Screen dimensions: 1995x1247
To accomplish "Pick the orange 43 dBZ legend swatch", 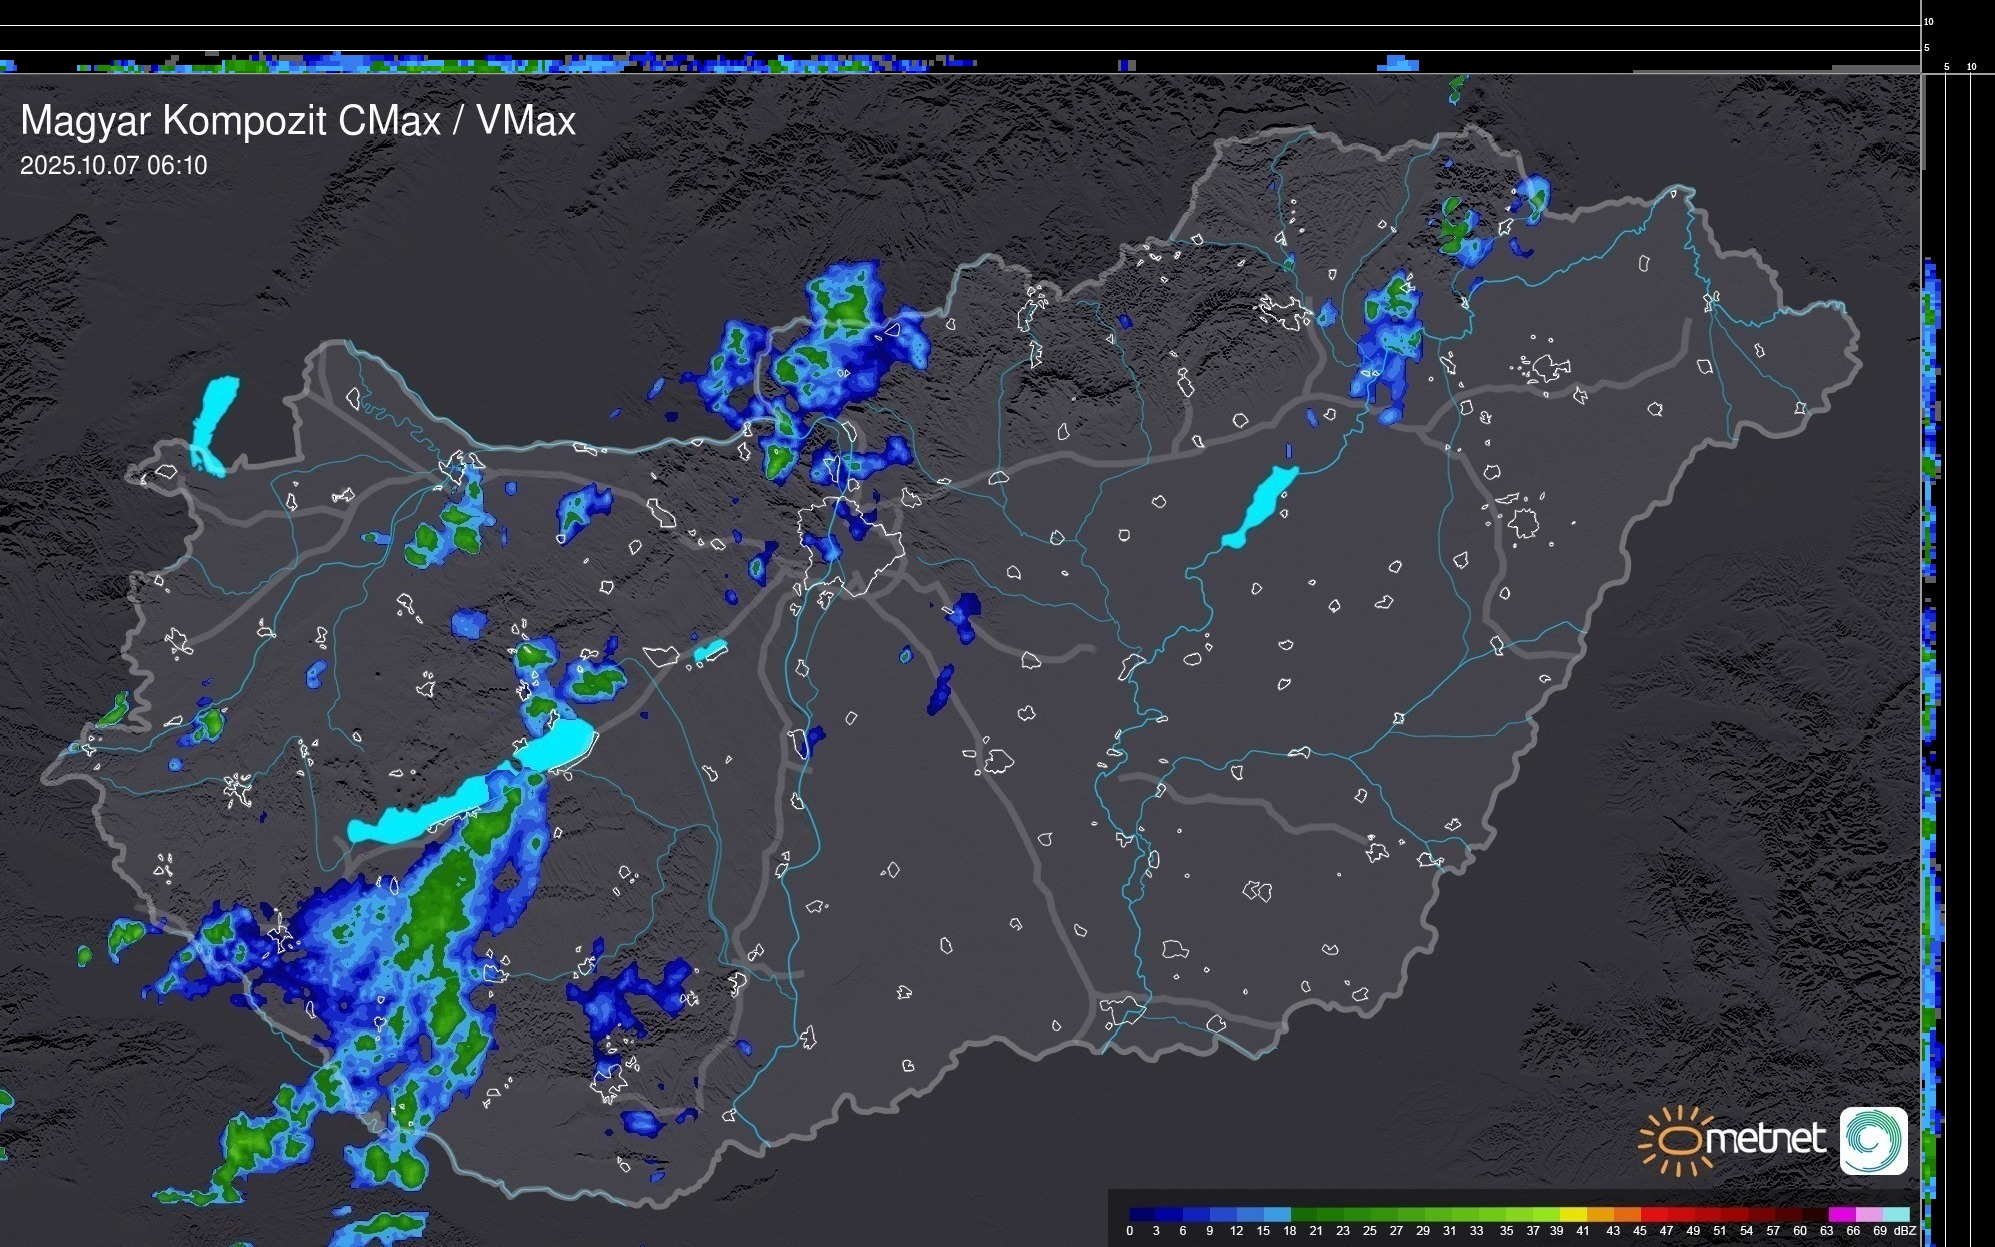I will click(x=1627, y=1214).
